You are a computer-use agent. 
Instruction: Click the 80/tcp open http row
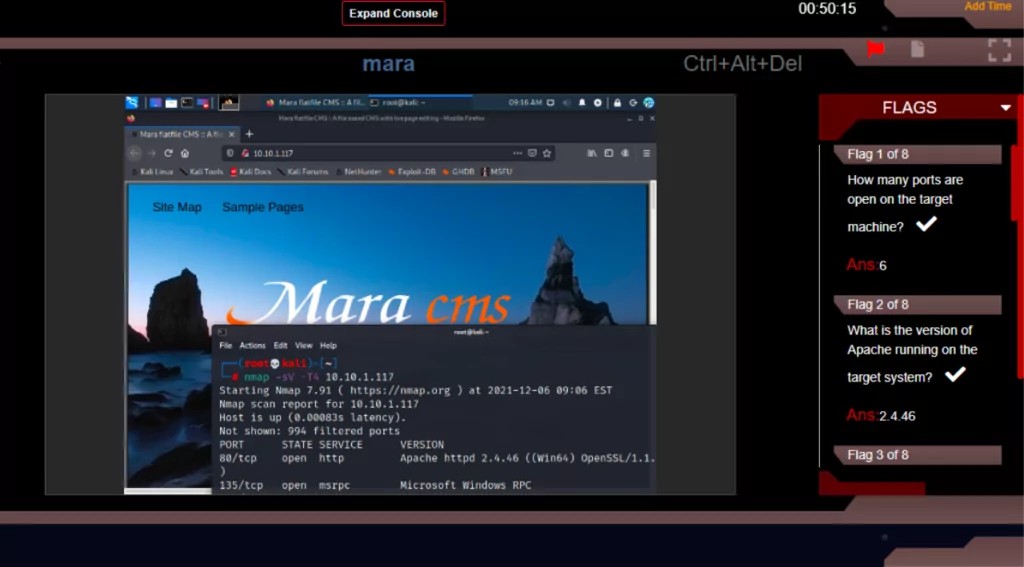point(436,458)
